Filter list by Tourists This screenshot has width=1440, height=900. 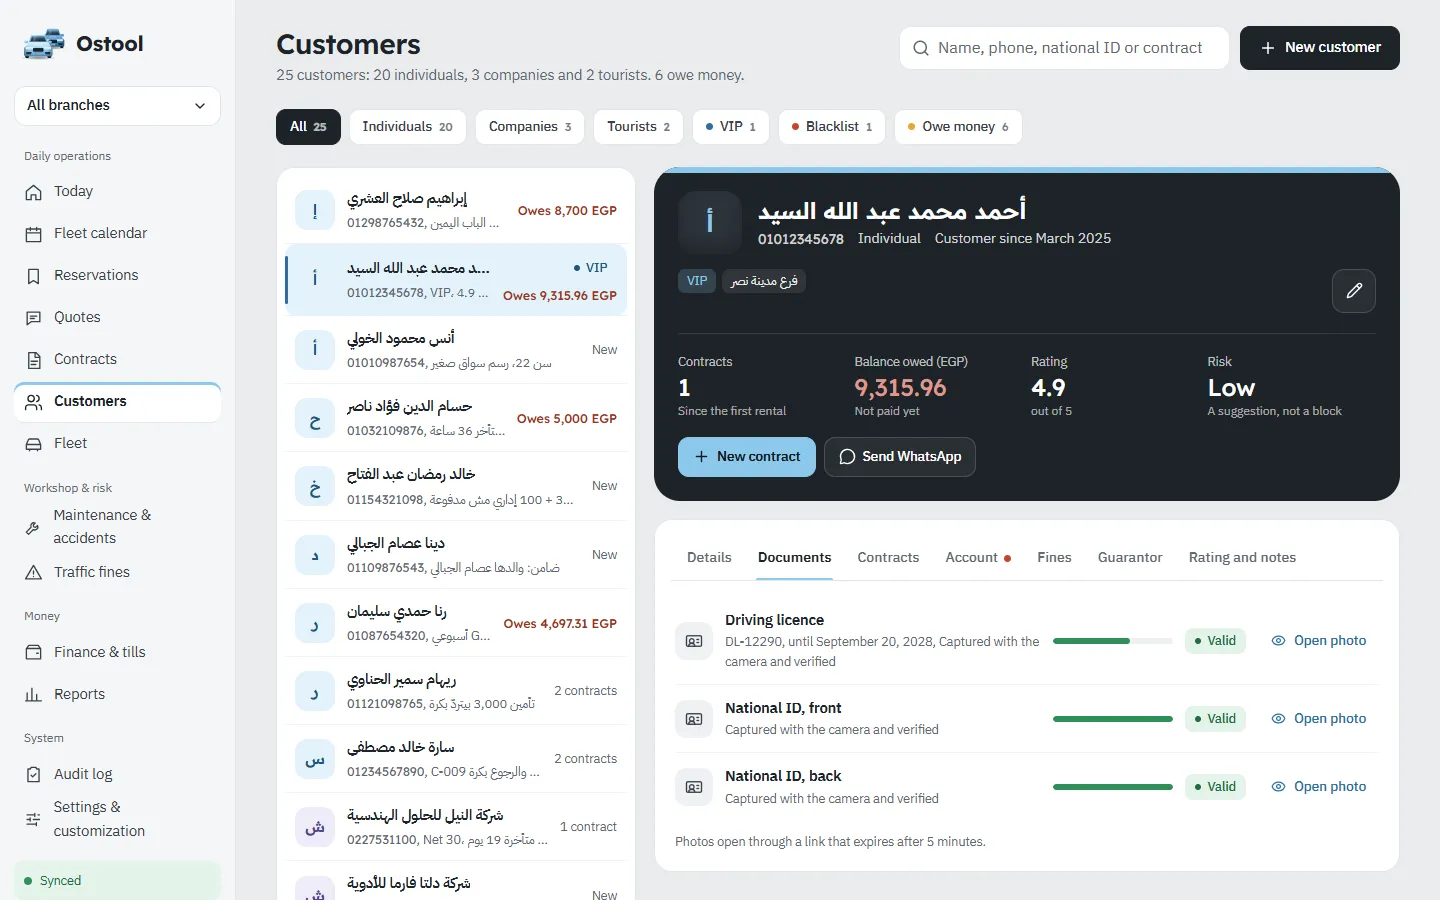[x=638, y=127]
